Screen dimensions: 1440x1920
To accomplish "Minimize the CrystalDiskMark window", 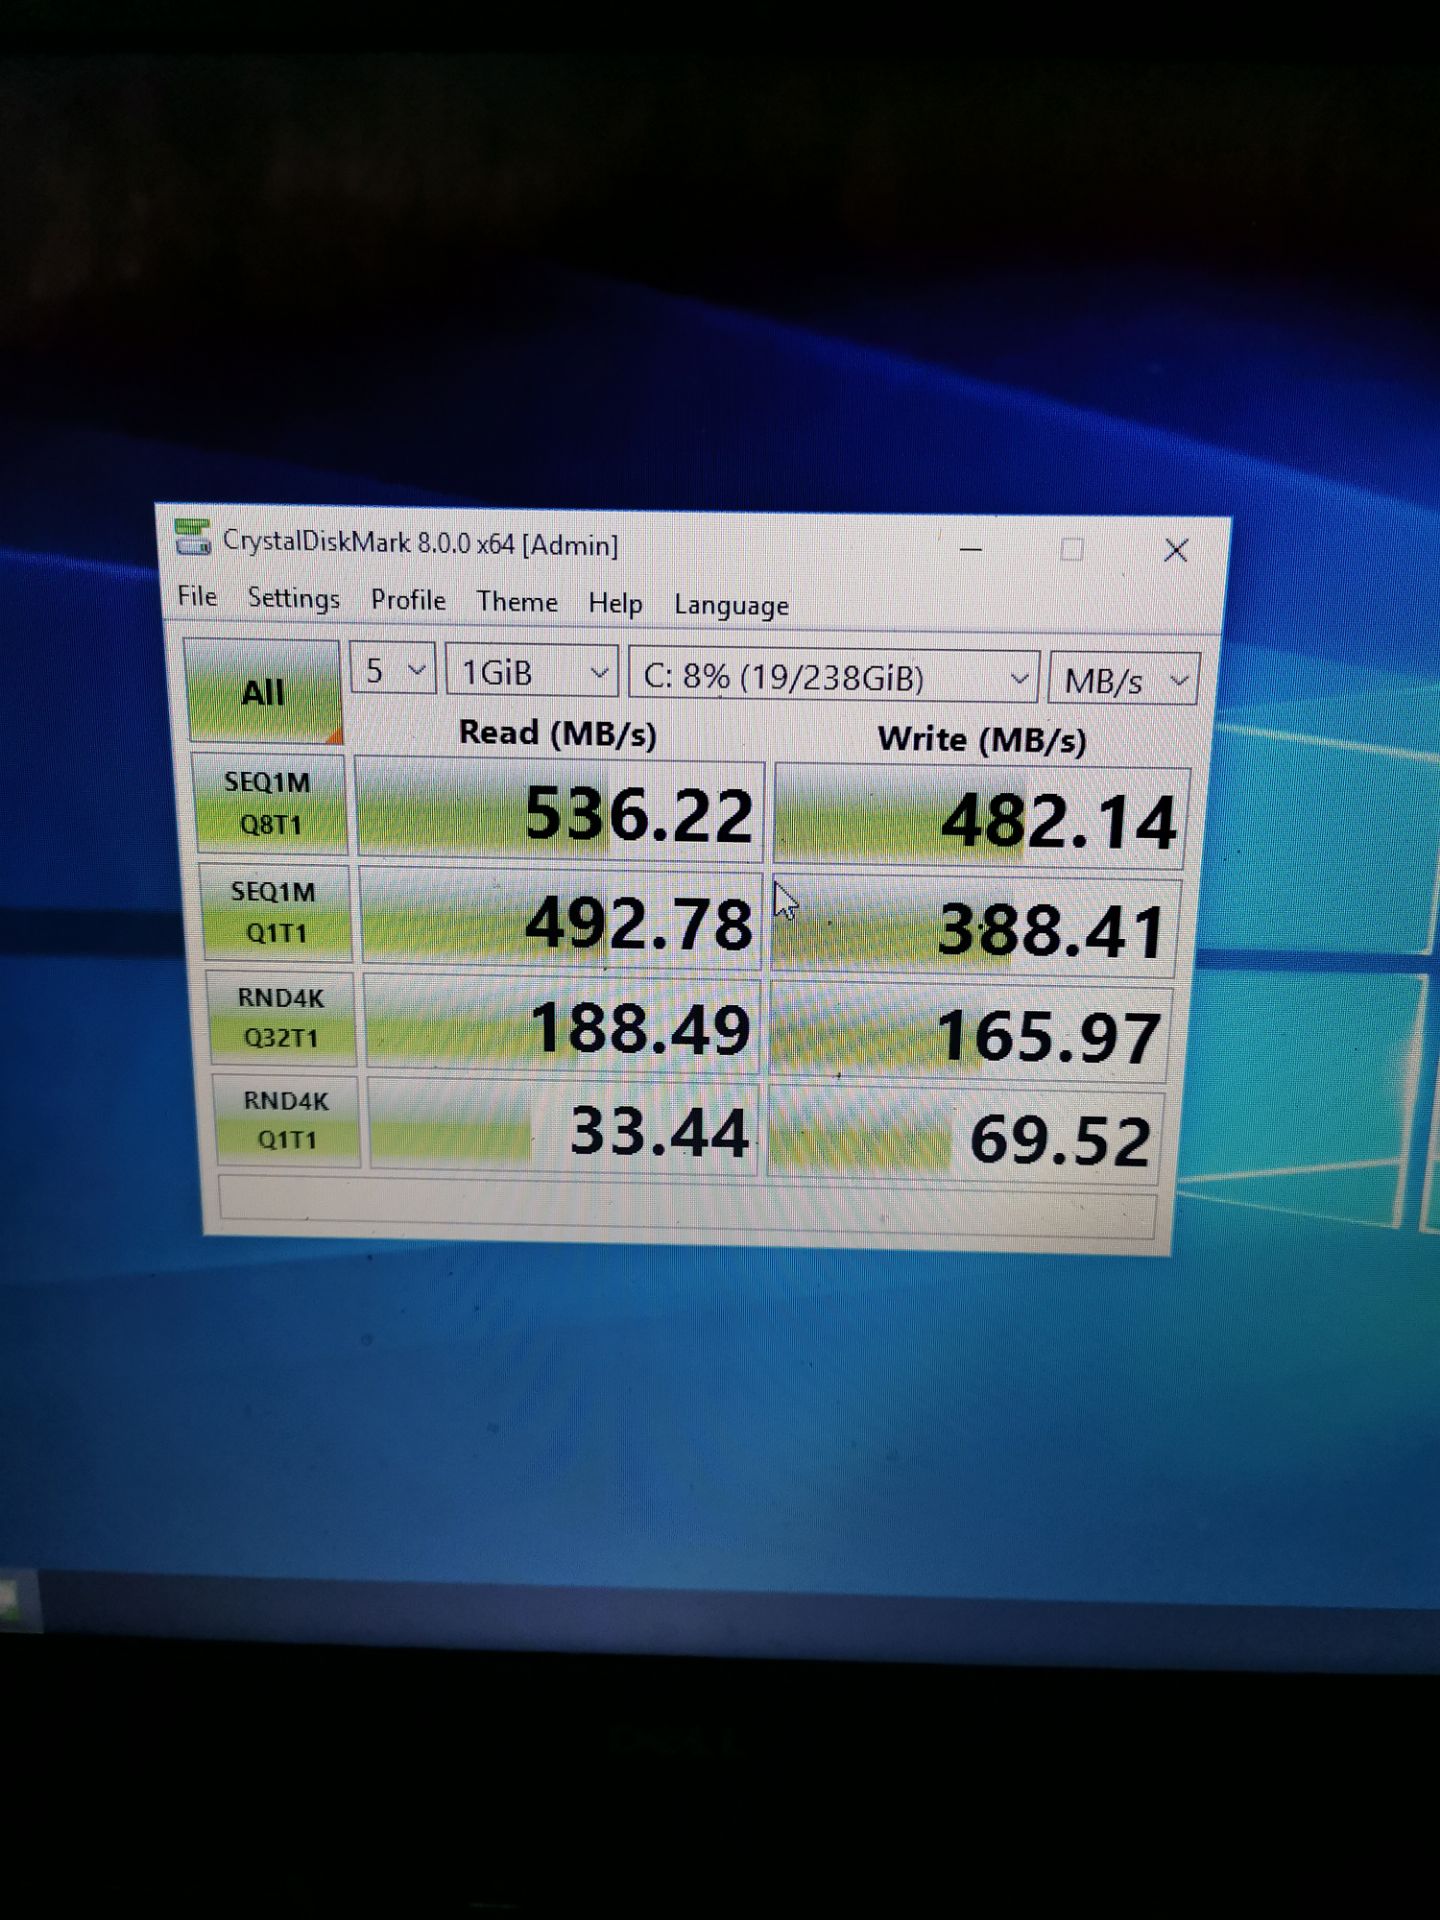I will [x=971, y=550].
